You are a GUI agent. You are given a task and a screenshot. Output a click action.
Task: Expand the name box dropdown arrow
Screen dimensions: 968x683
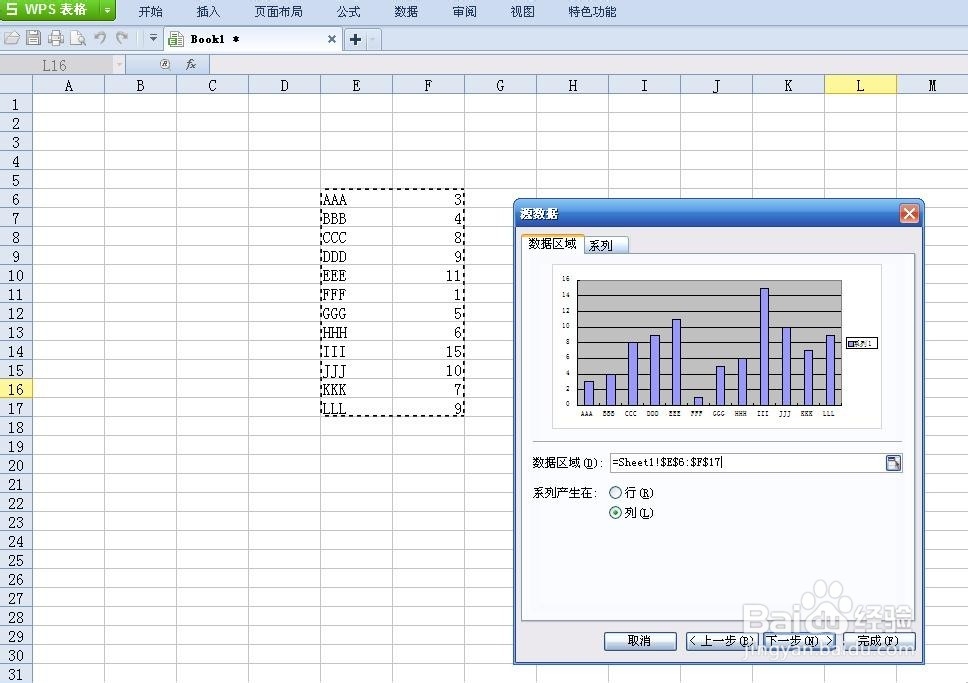[119, 65]
